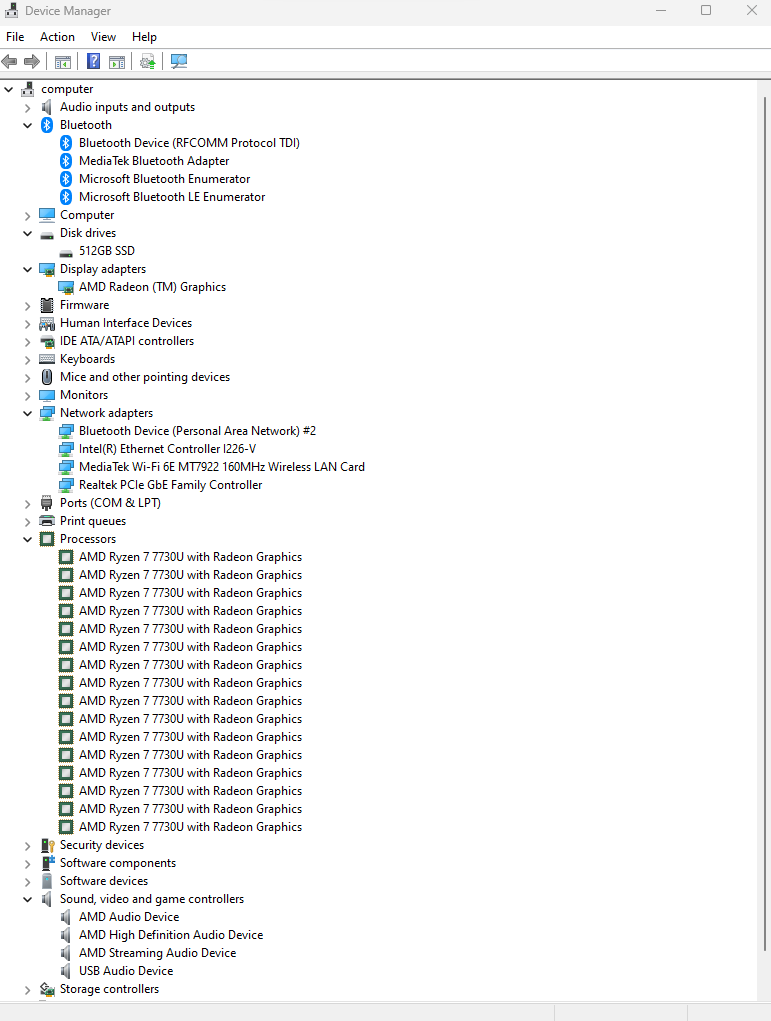Expand the Software devices category
The image size is (771, 1021).
click(27, 882)
